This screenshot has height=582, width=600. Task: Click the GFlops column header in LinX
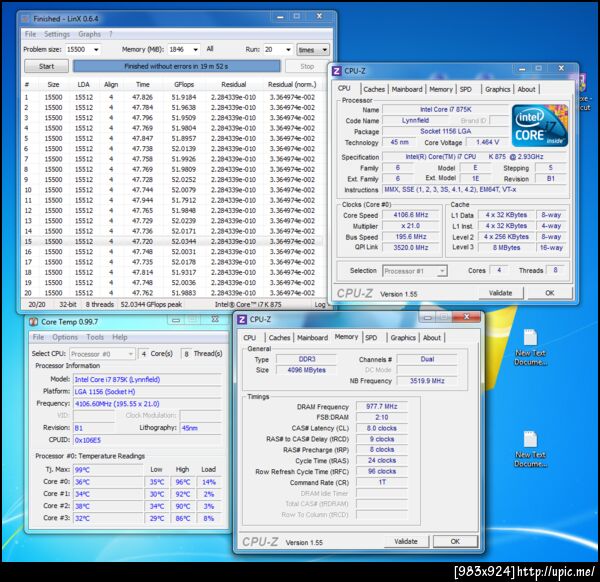pyautogui.click(x=184, y=85)
